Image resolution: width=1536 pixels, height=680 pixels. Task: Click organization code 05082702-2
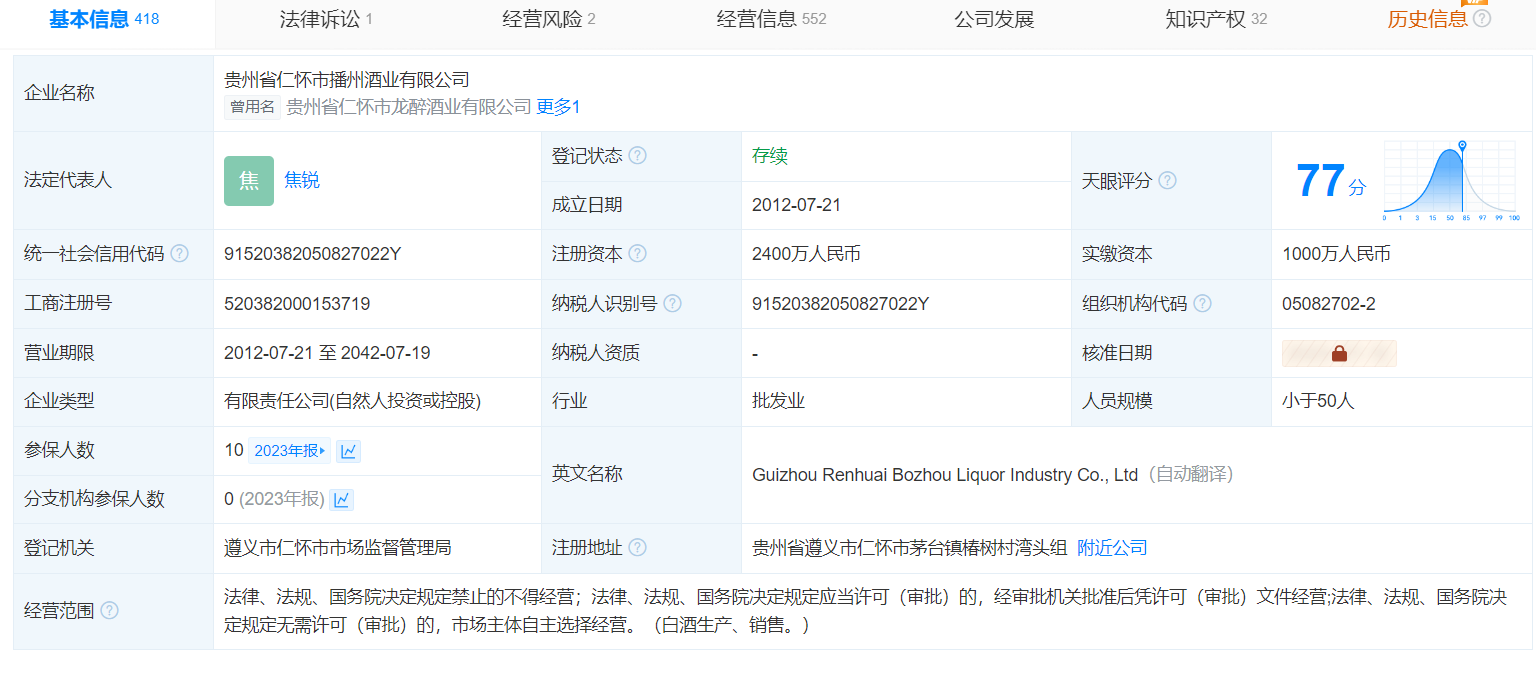(1328, 303)
